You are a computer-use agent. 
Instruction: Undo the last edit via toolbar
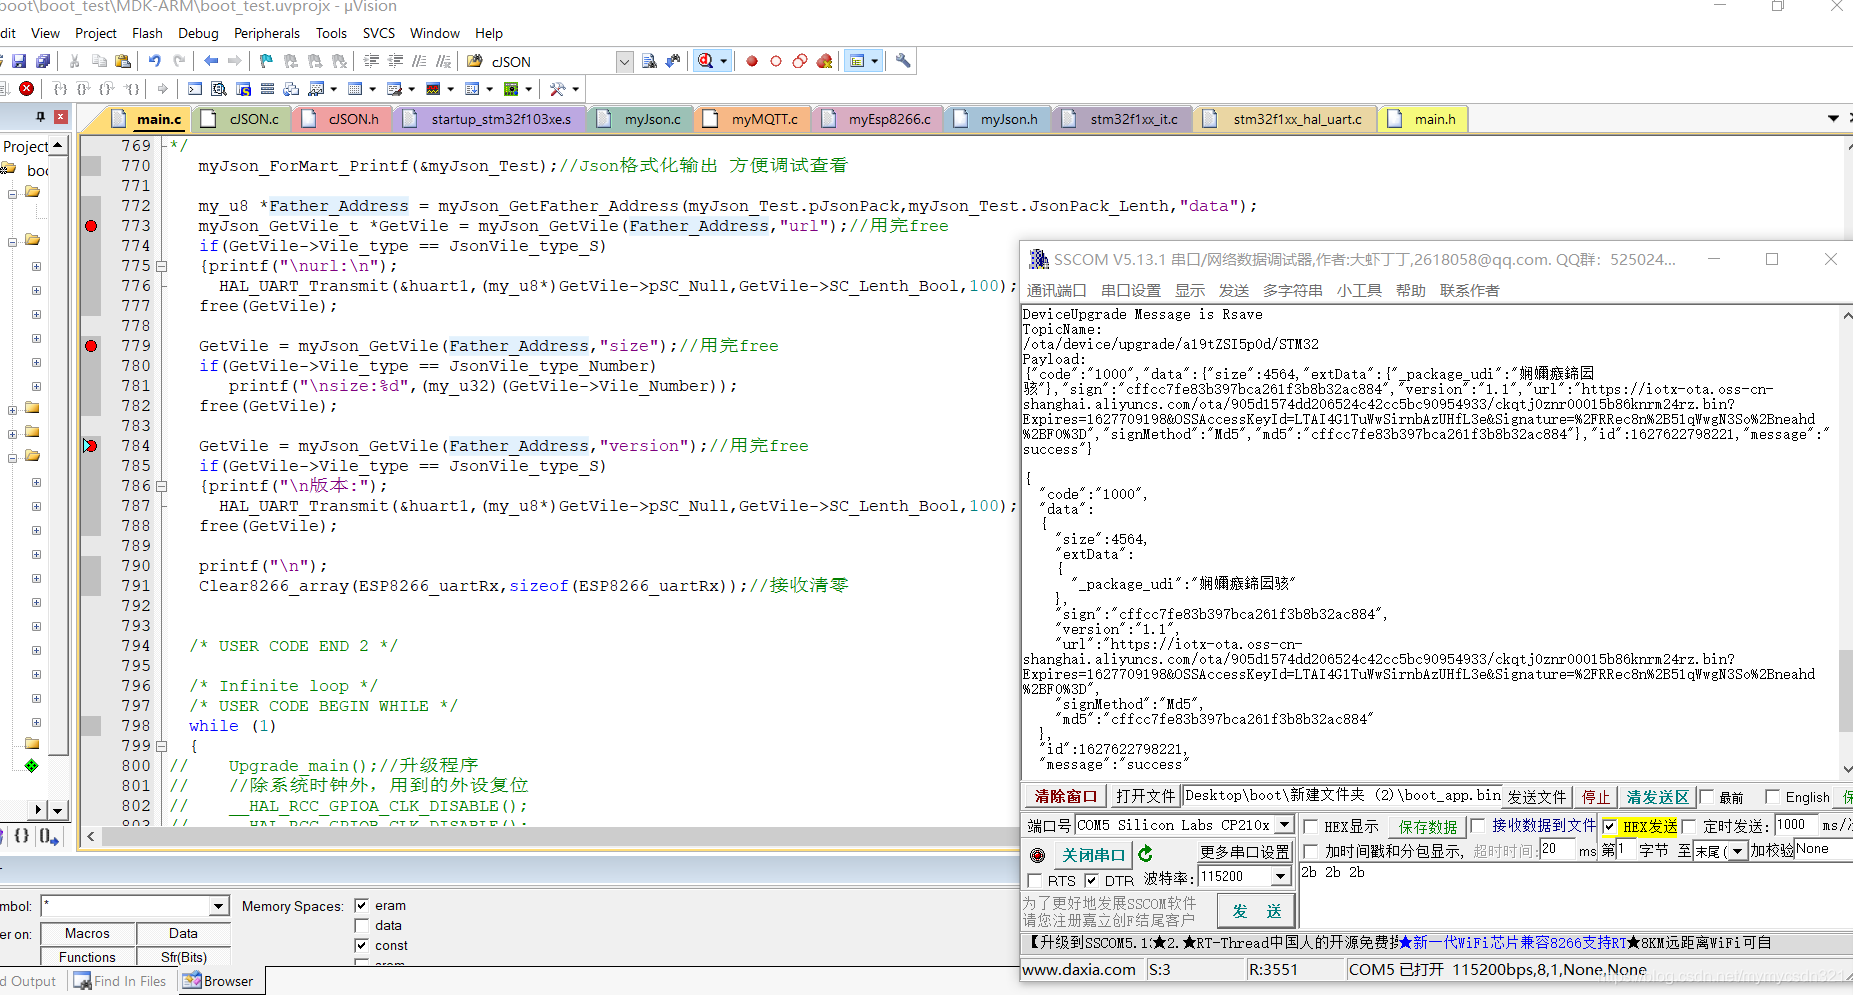pos(155,61)
